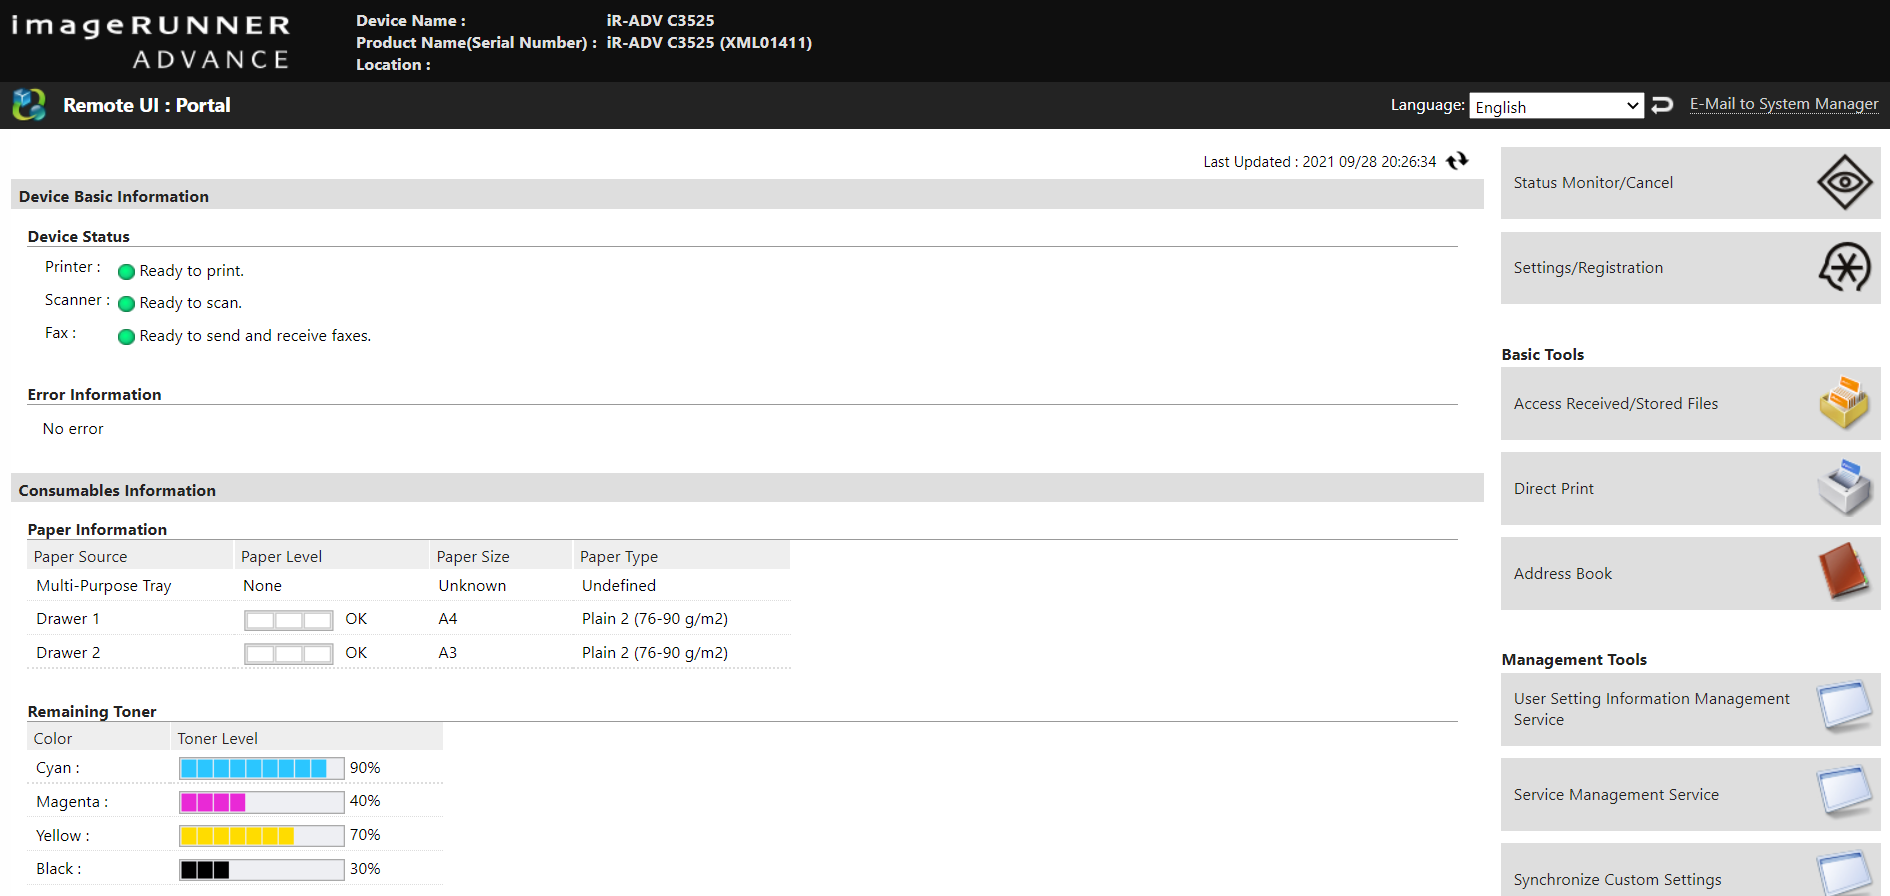The image size is (1890, 896).
Task: Click the 'Unknown' paper size cell
Action: [472, 586]
